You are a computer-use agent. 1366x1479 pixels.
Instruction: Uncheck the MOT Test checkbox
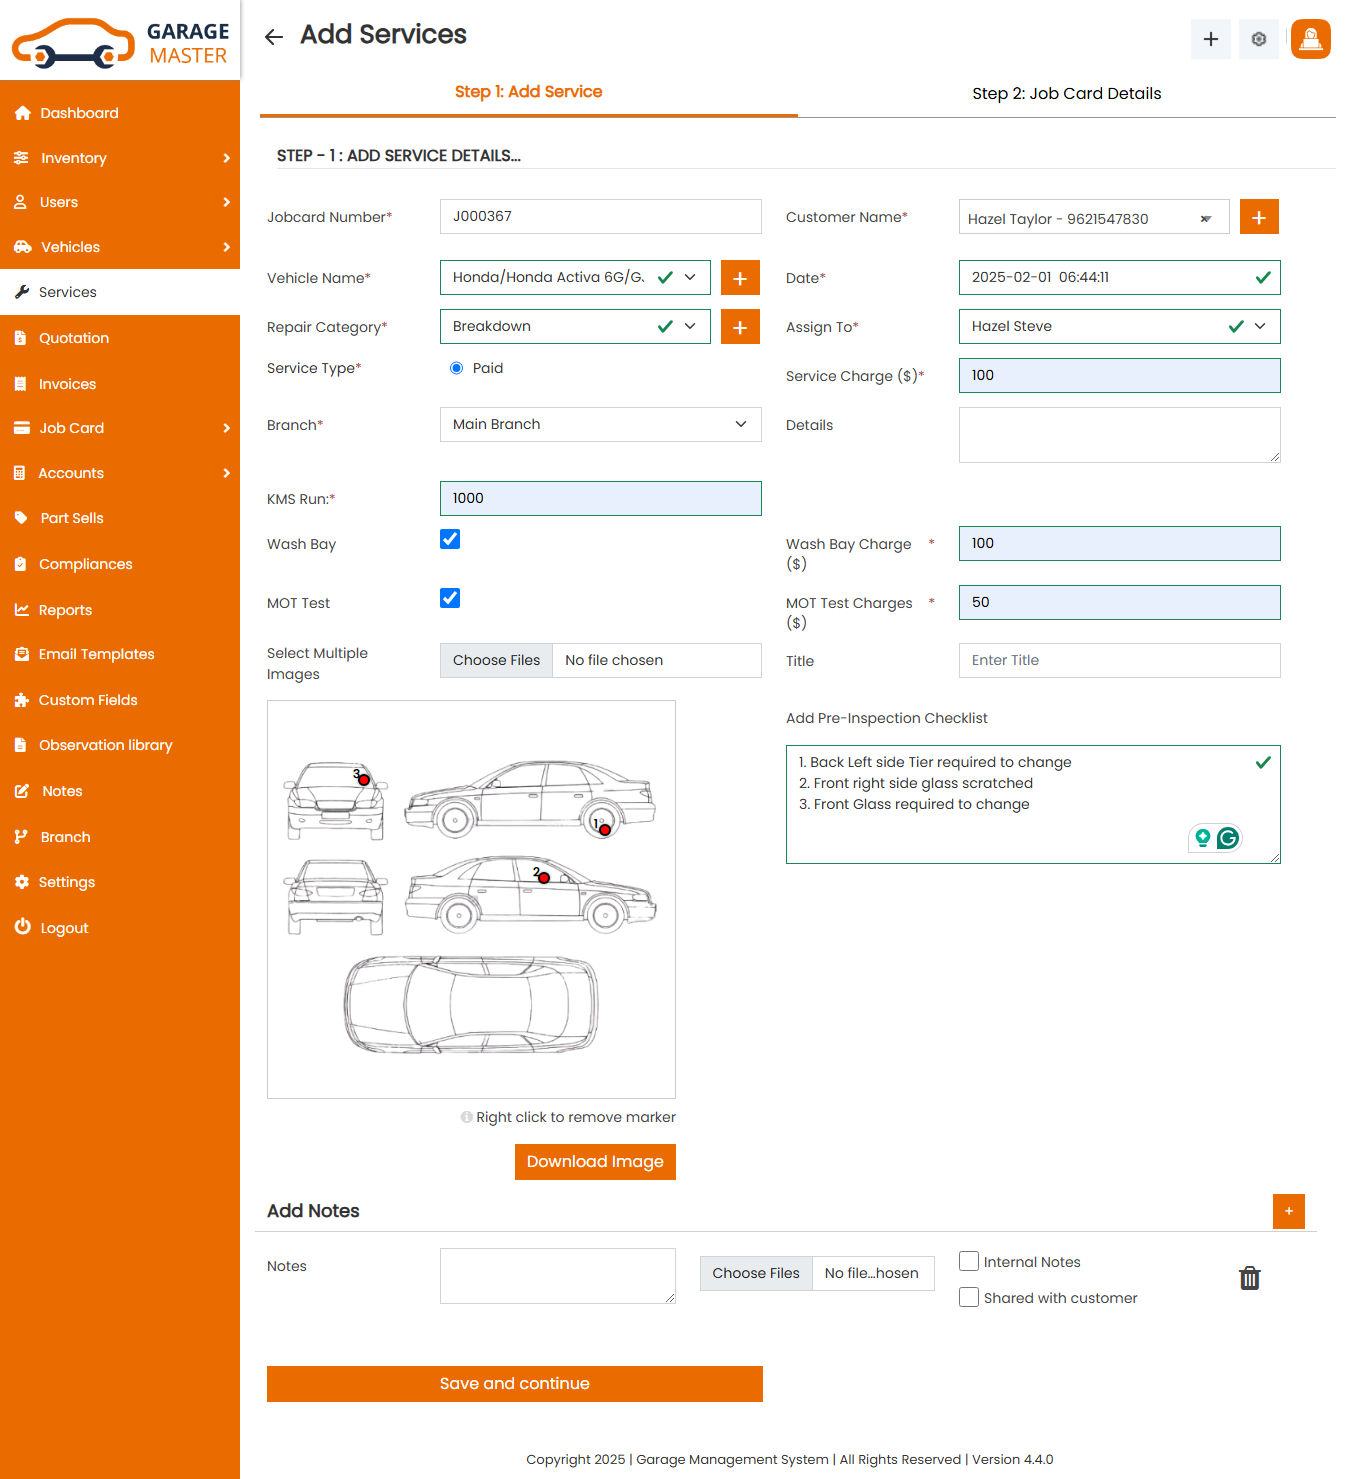tap(450, 599)
